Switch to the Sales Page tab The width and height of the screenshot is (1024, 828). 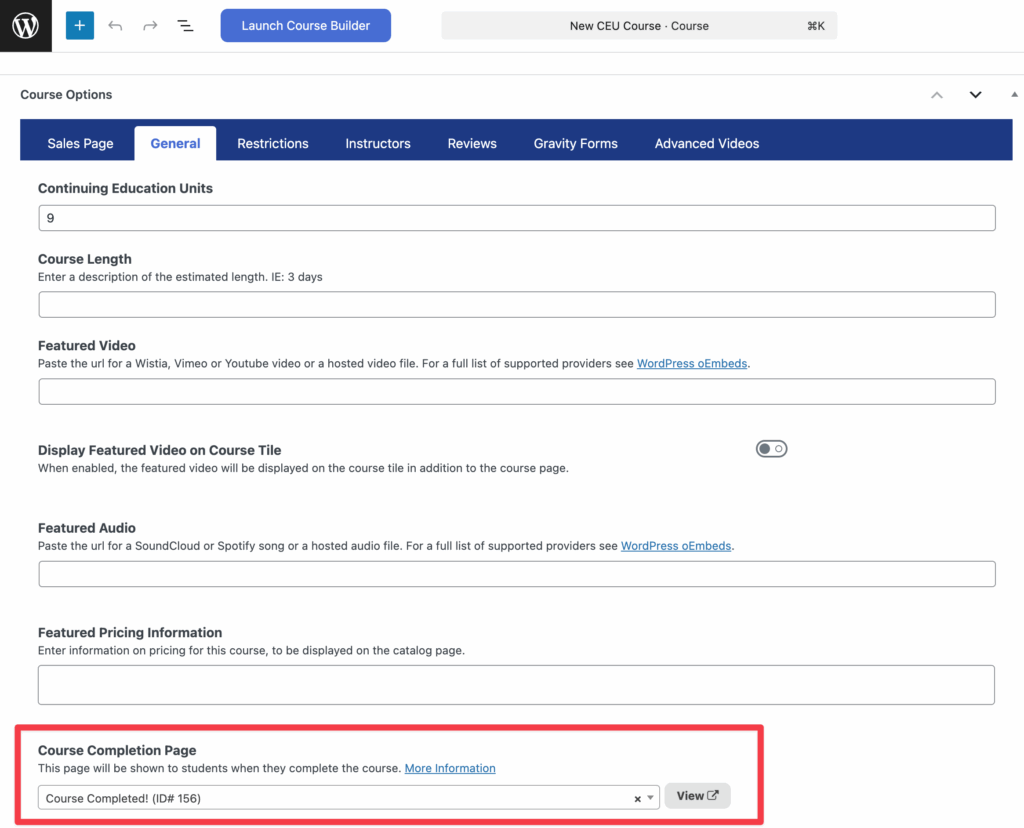(x=80, y=143)
